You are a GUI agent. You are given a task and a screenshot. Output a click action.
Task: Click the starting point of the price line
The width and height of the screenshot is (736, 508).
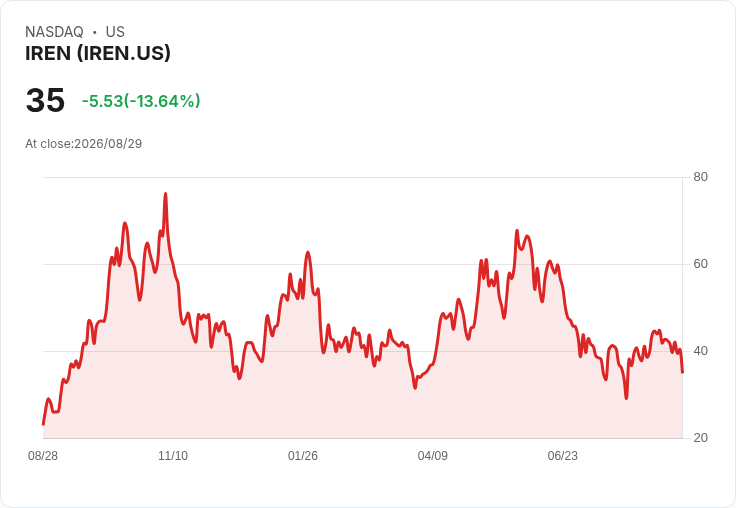click(43, 424)
